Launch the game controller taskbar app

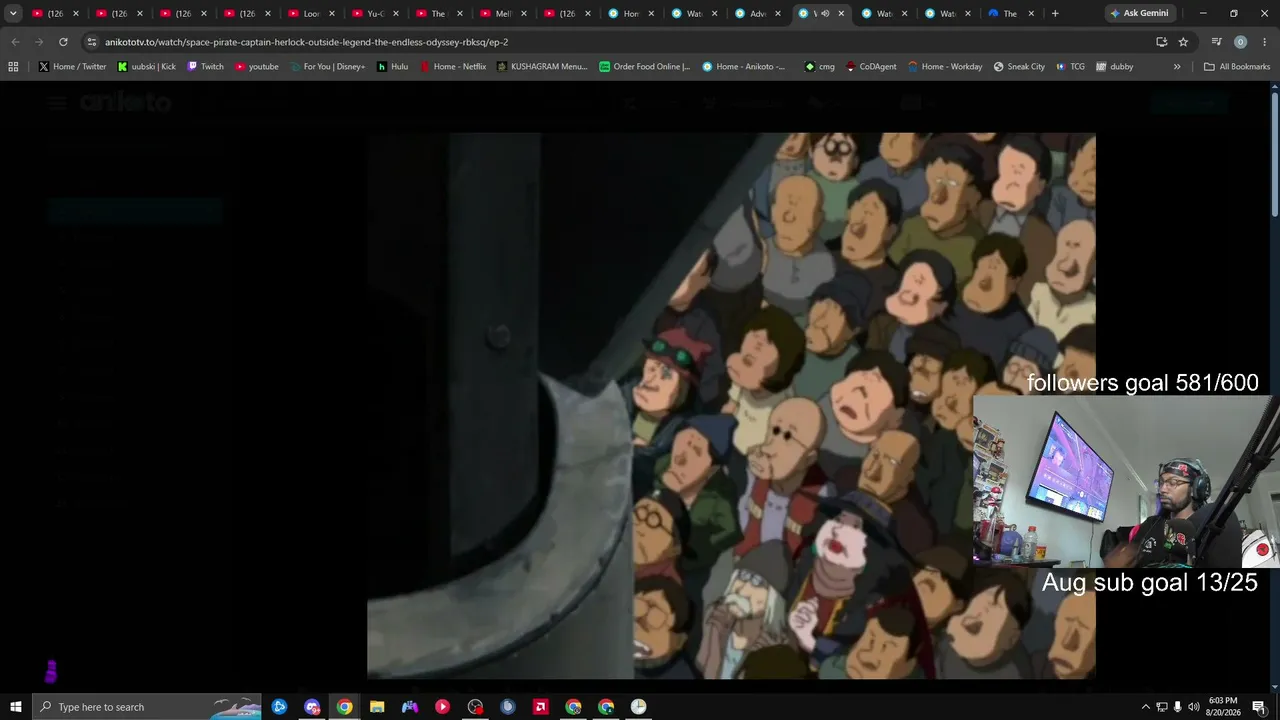click(x=410, y=707)
